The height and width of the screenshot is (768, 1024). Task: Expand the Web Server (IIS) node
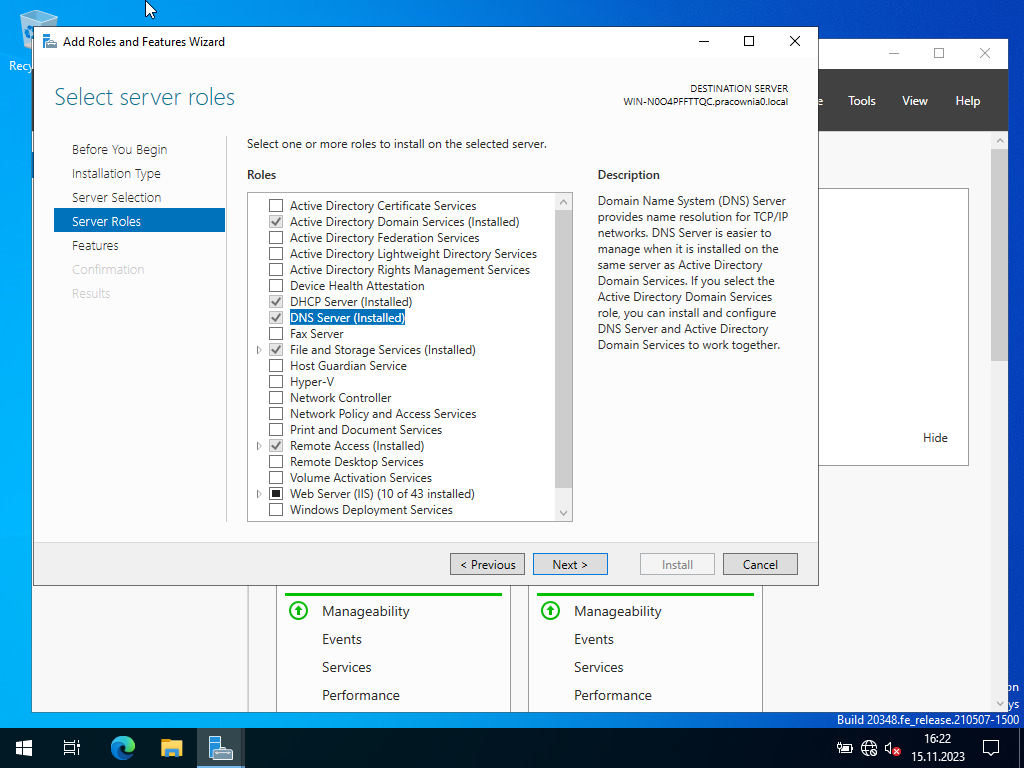click(259, 494)
